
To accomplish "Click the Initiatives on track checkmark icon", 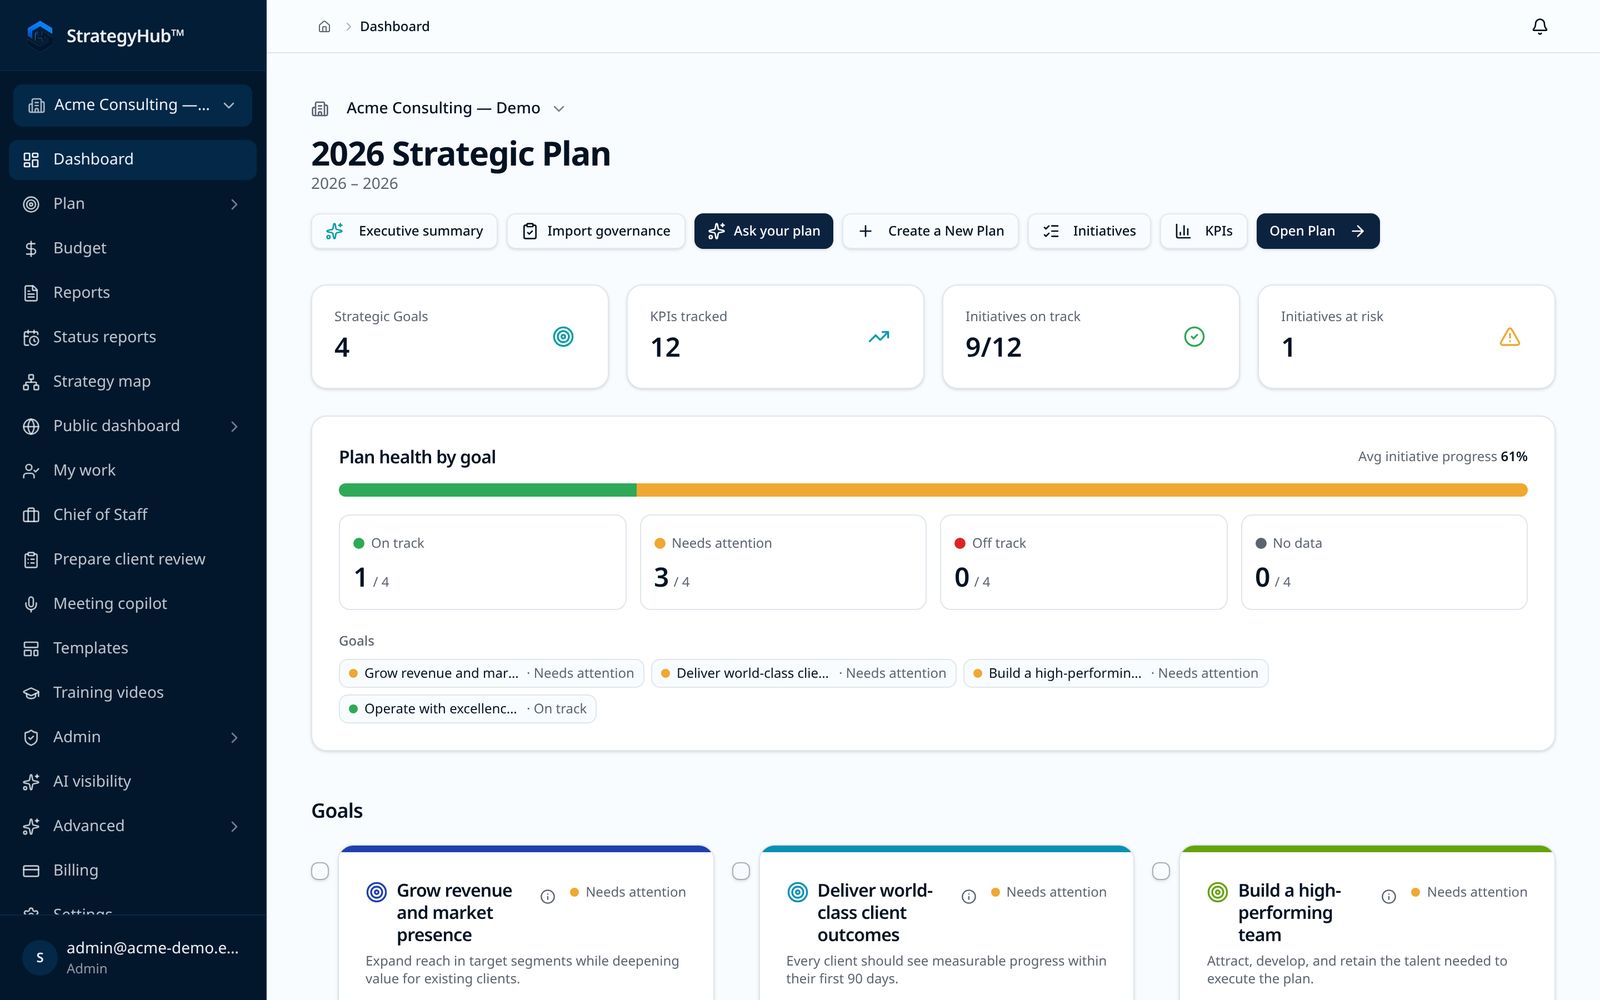I will pos(1194,337).
